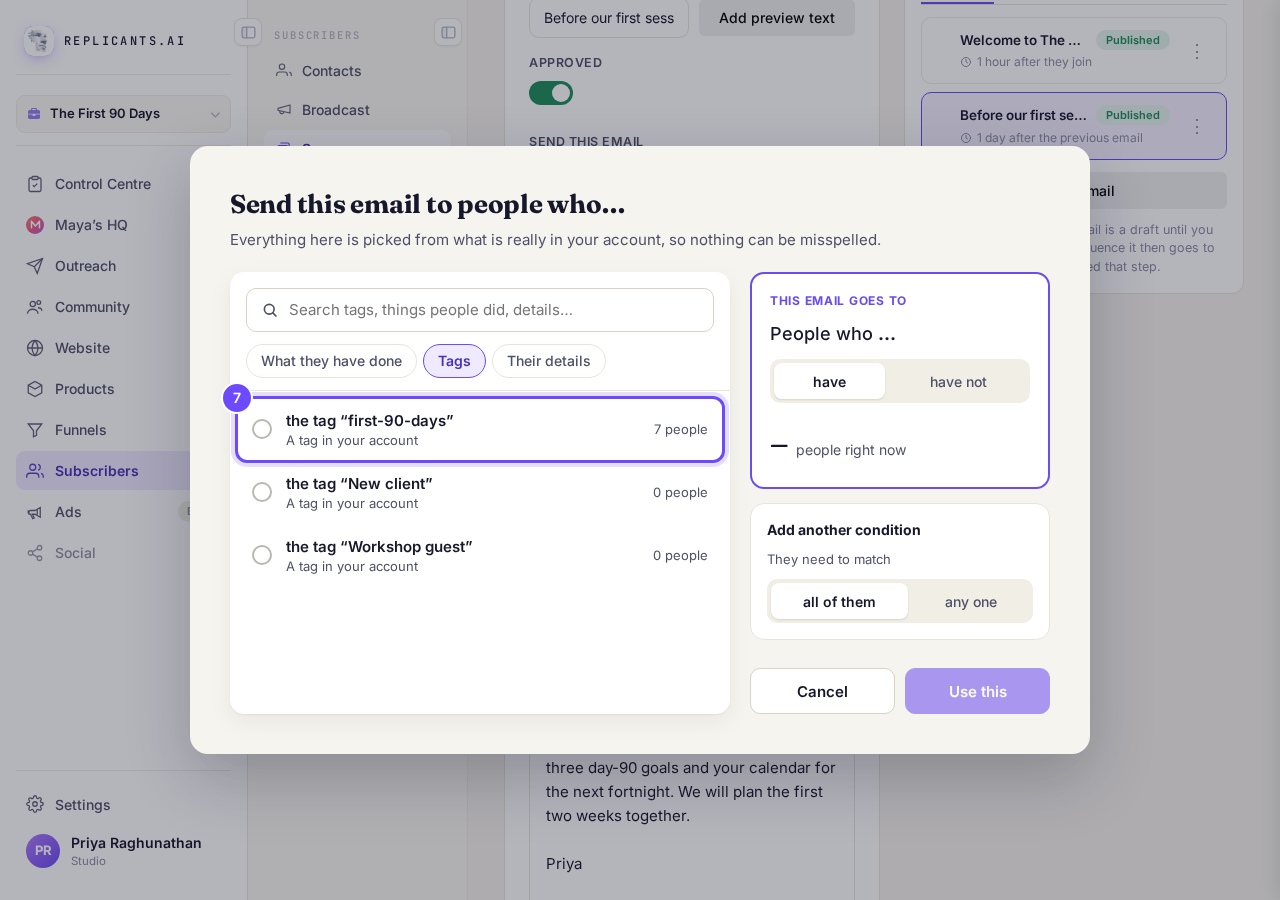Open Control Centre clipboard icon
Image resolution: width=1280 pixels, height=900 pixels.
pyautogui.click(x=35, y=184)
